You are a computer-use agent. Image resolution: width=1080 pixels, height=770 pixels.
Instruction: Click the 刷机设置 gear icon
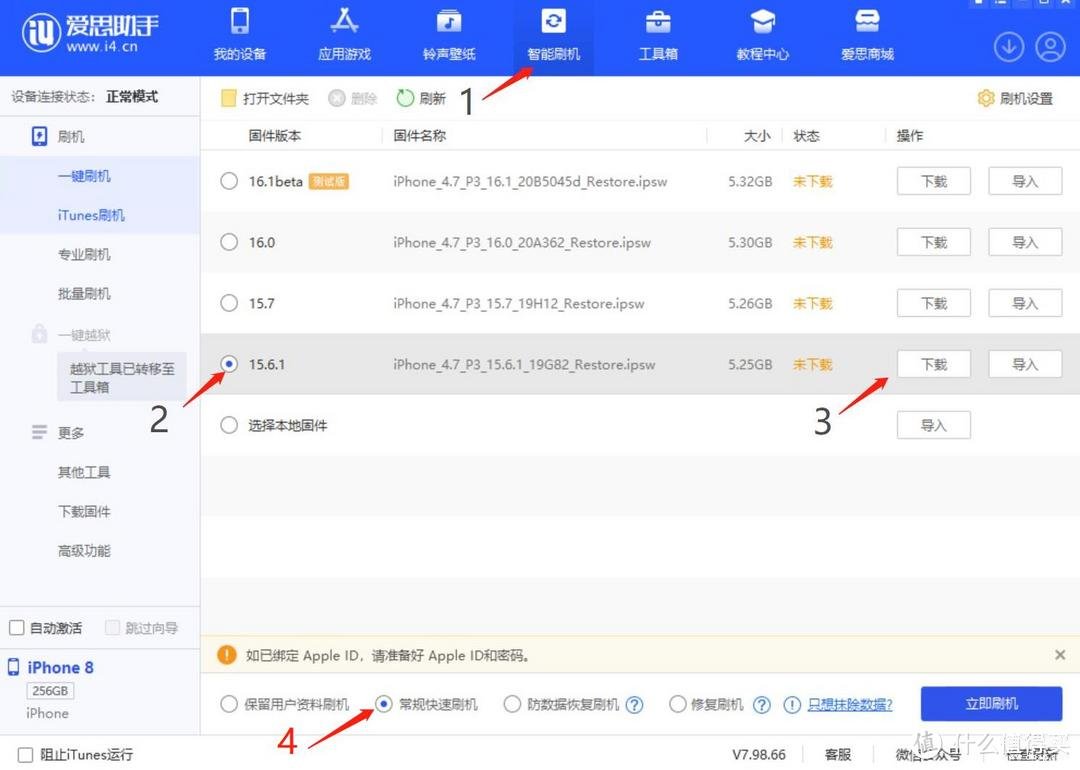point(986,98)
